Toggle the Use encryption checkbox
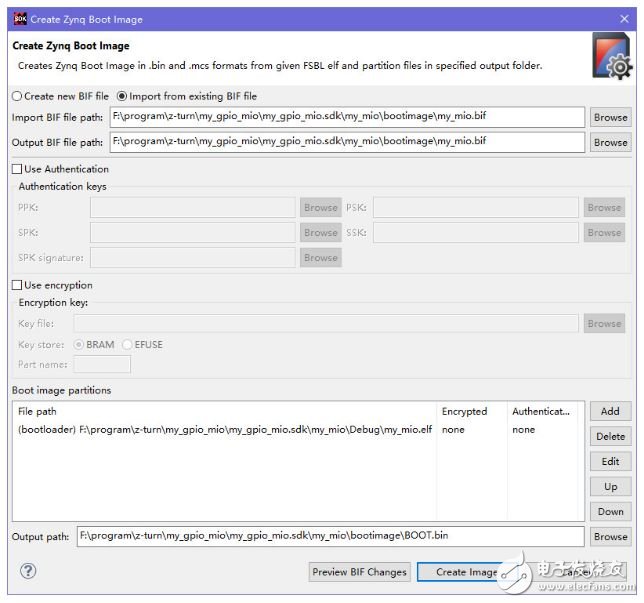The height and width of the screenshot is (603, 644). 17,285
